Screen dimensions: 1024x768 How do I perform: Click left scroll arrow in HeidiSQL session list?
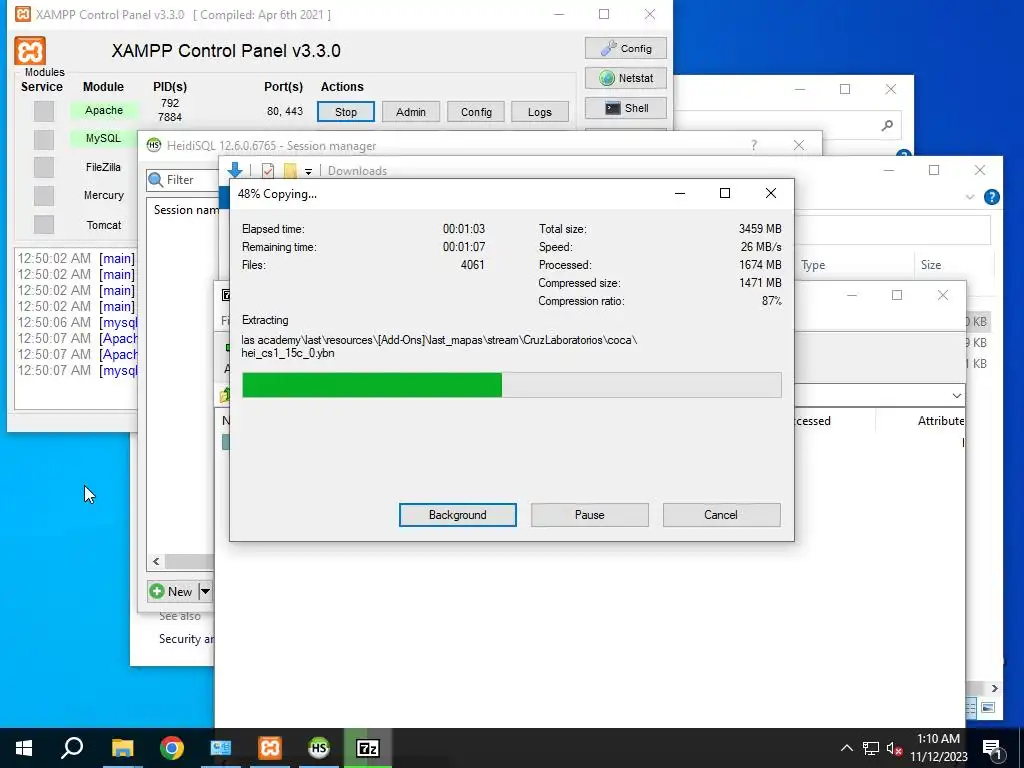[156, 561]
